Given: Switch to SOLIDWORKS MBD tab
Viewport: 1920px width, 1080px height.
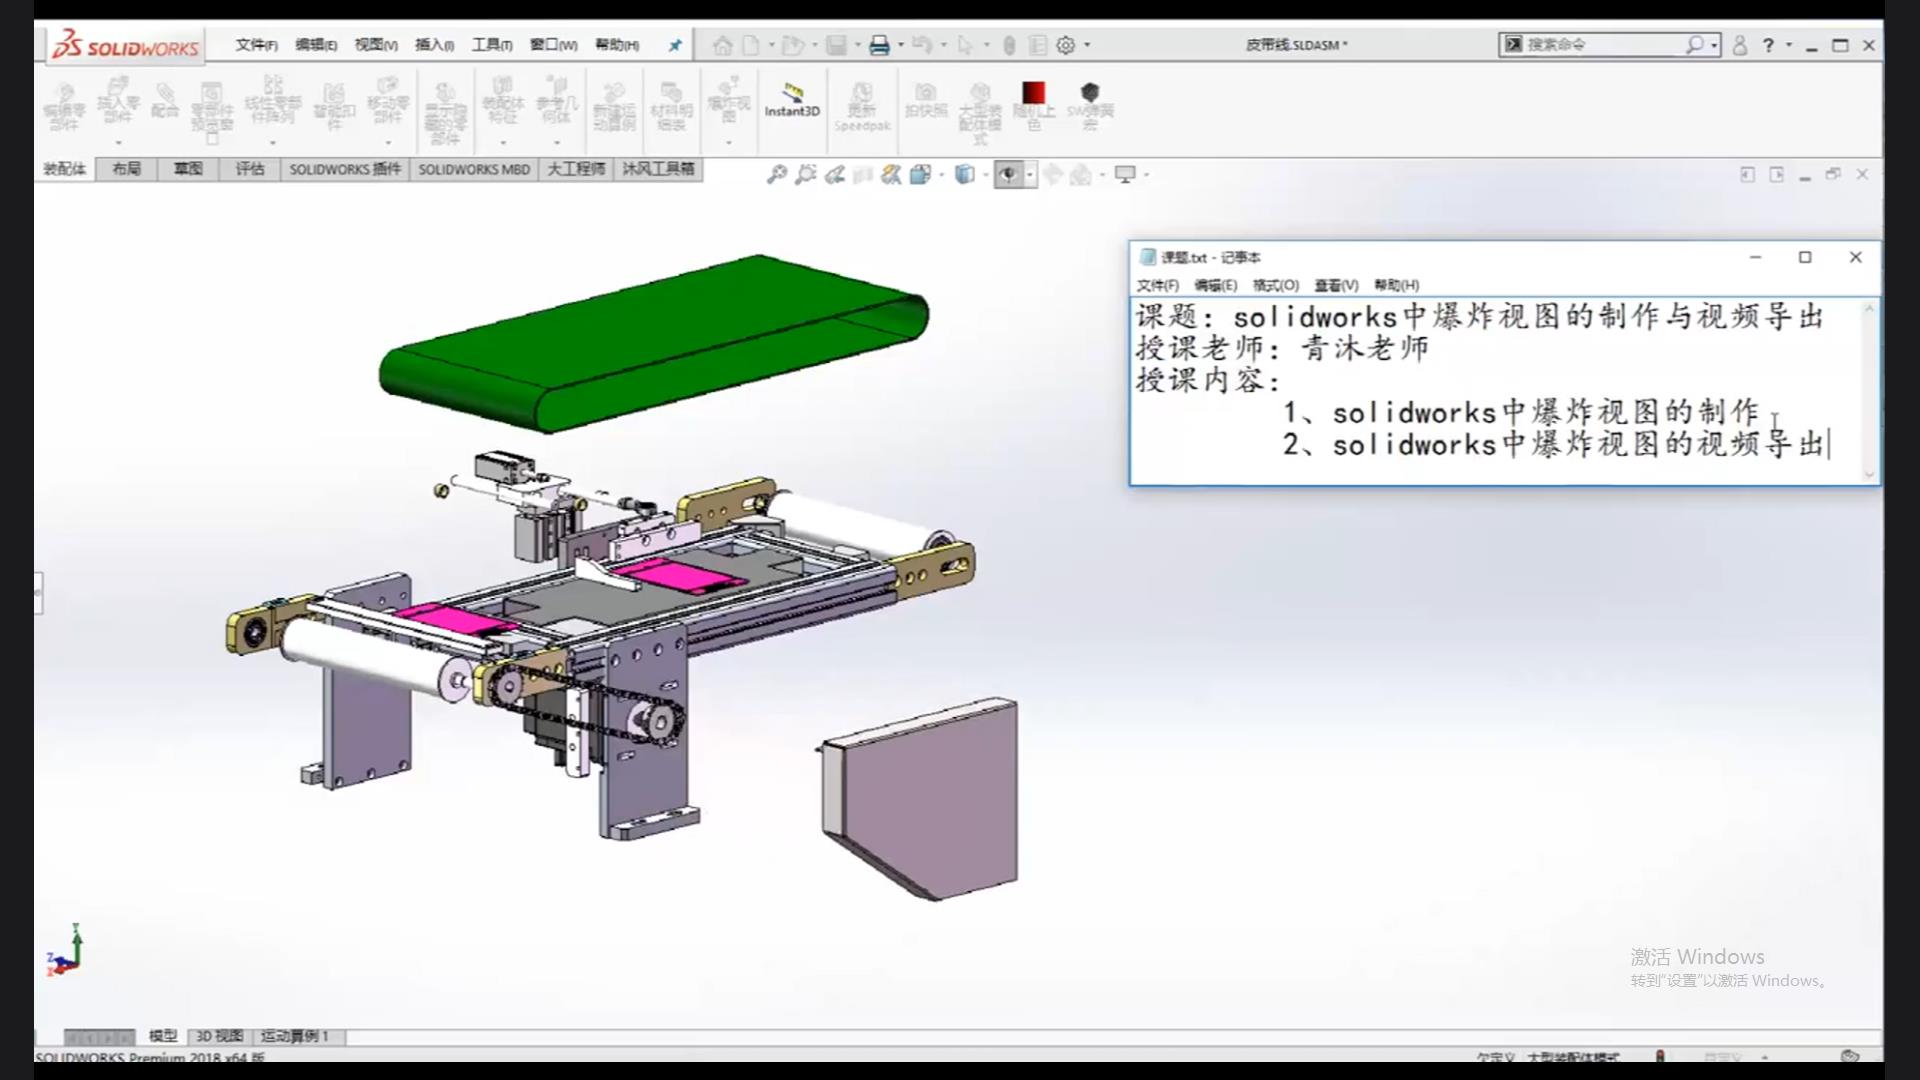Looking at the screenshot, I should [474, 169].
